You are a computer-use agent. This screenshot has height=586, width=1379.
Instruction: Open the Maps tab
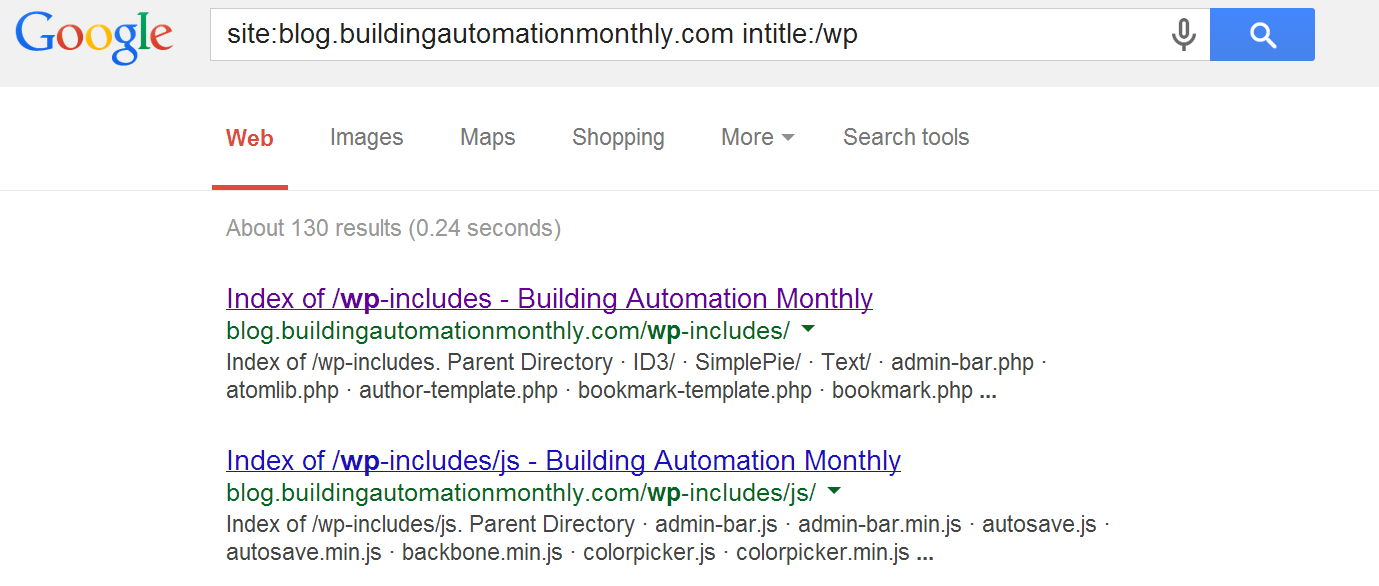(x=488, y=138)
